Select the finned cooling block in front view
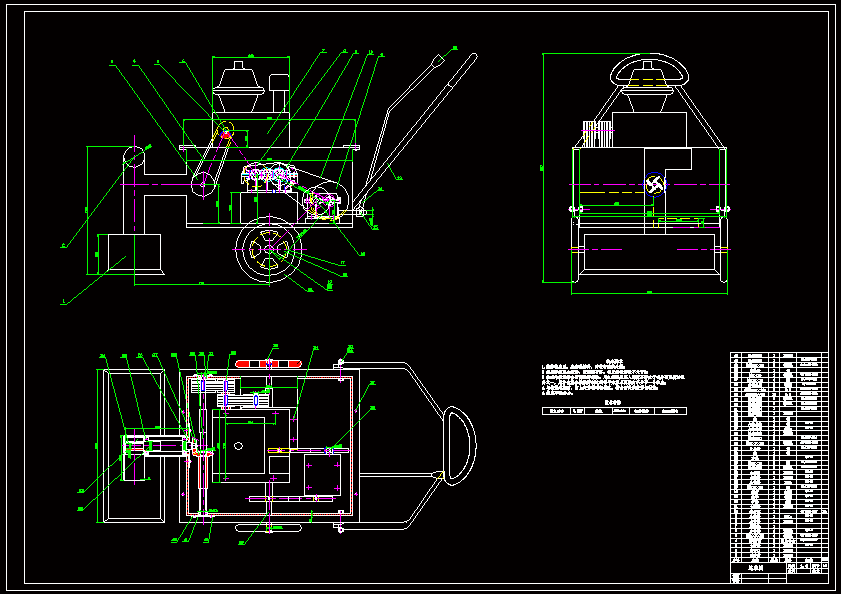Image resolution: width=841 pixels, height=594 pixels. click(x=597, y=134)
